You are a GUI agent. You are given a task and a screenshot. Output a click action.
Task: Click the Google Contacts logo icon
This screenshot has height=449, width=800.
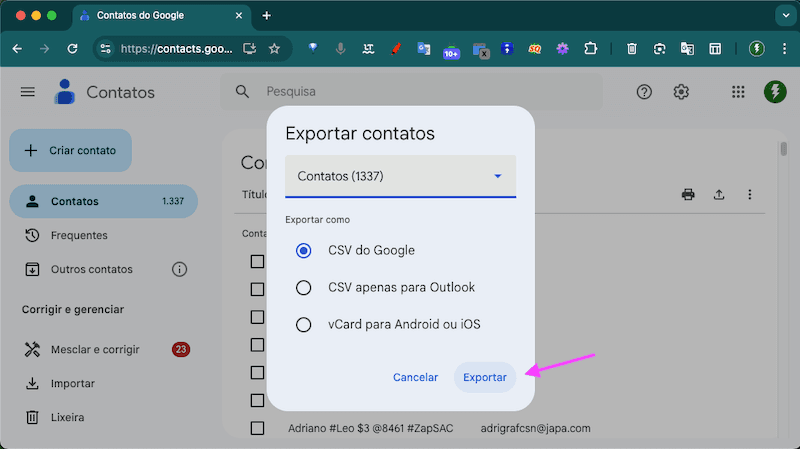[65, 92]
